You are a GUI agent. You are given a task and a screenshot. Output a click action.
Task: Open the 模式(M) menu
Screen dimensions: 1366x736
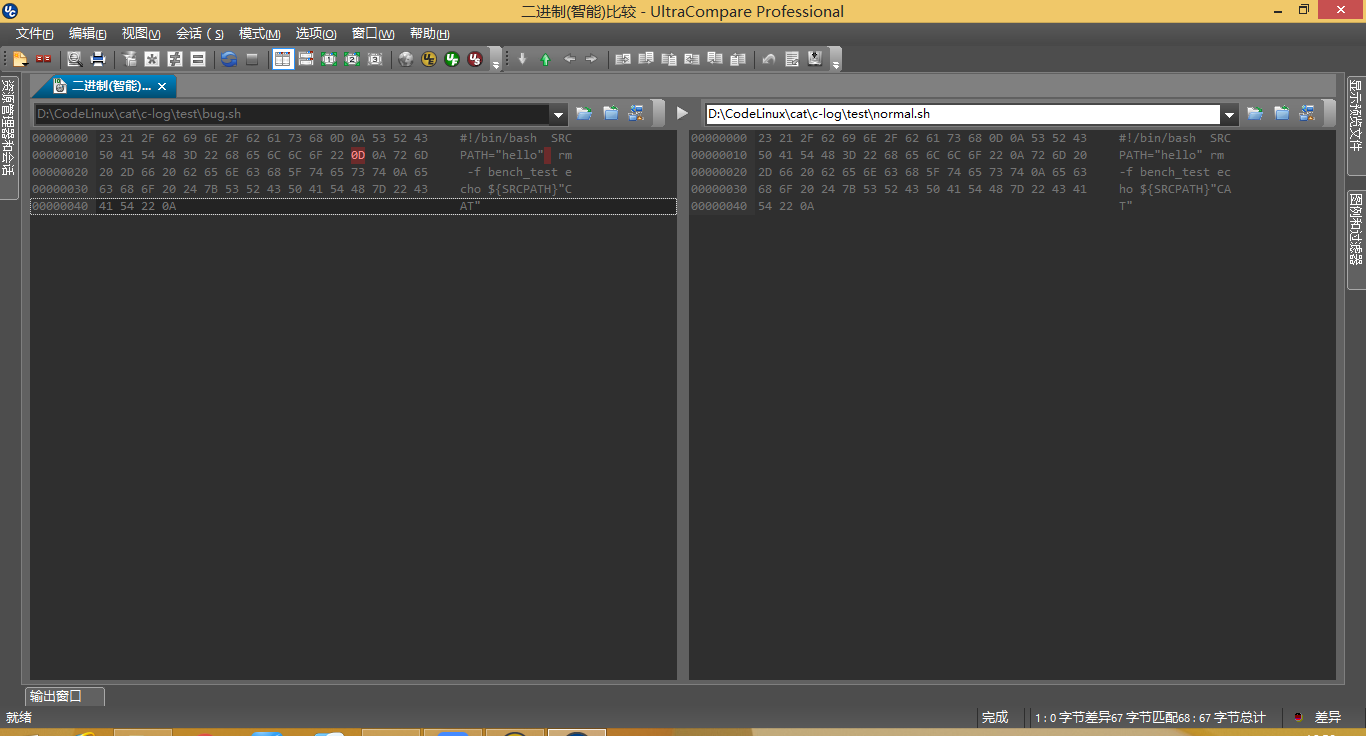coord(260,34)
